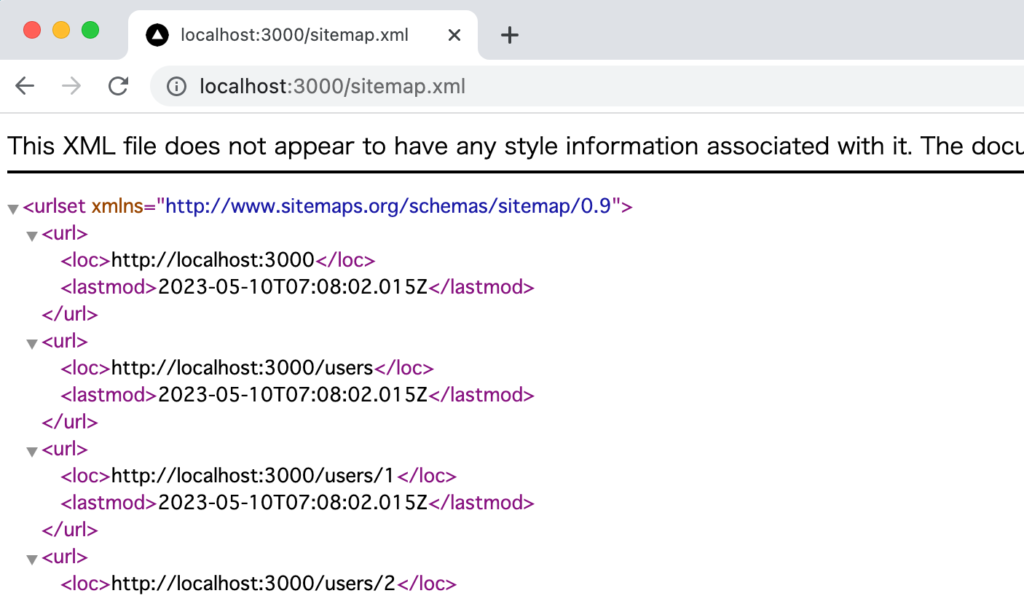Click the greyed-out forward arrow
The height and width of the screenshot is (596, 1024).
coord(70,86)
